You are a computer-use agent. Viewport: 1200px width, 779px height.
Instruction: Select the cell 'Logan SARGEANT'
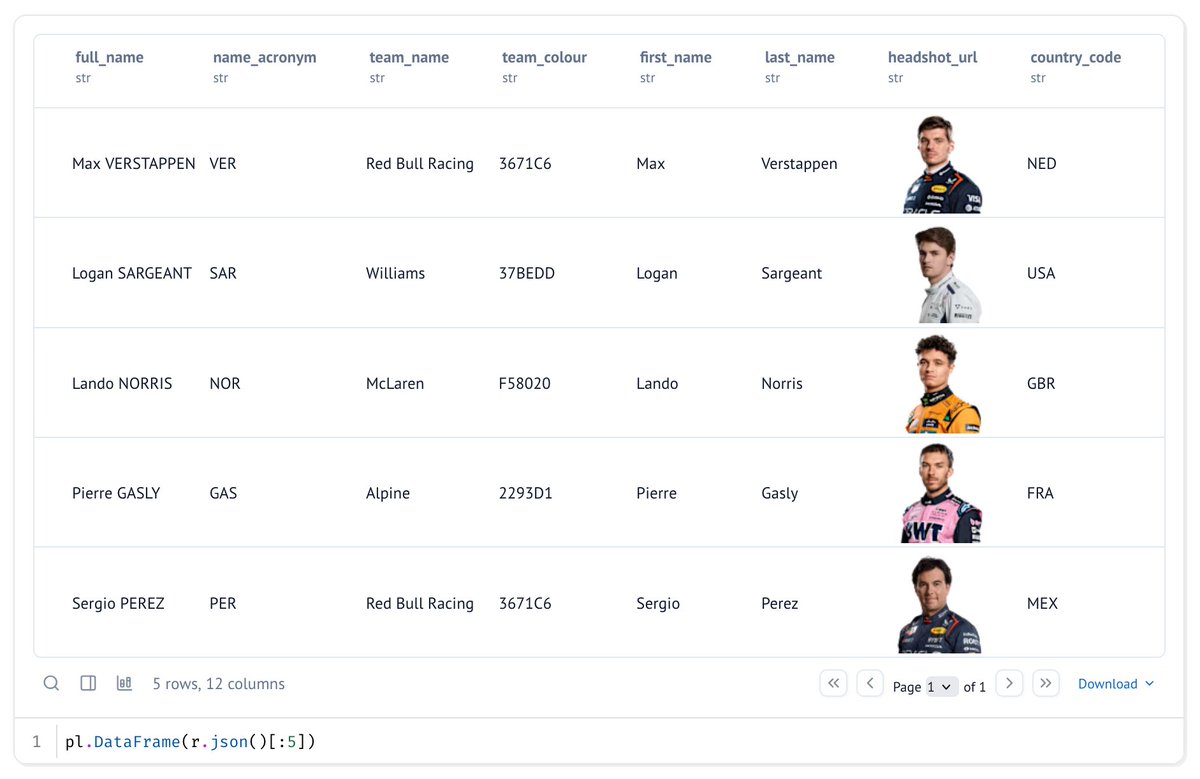point(132,273)
